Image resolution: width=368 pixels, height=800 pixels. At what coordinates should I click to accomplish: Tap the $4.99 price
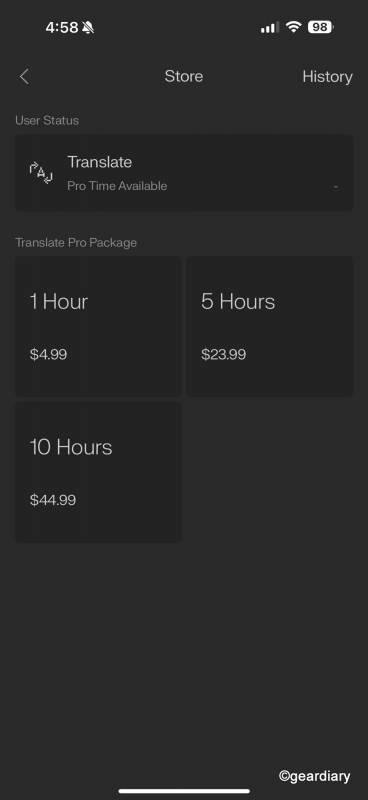pyautogui.click(x=48, y=355)
